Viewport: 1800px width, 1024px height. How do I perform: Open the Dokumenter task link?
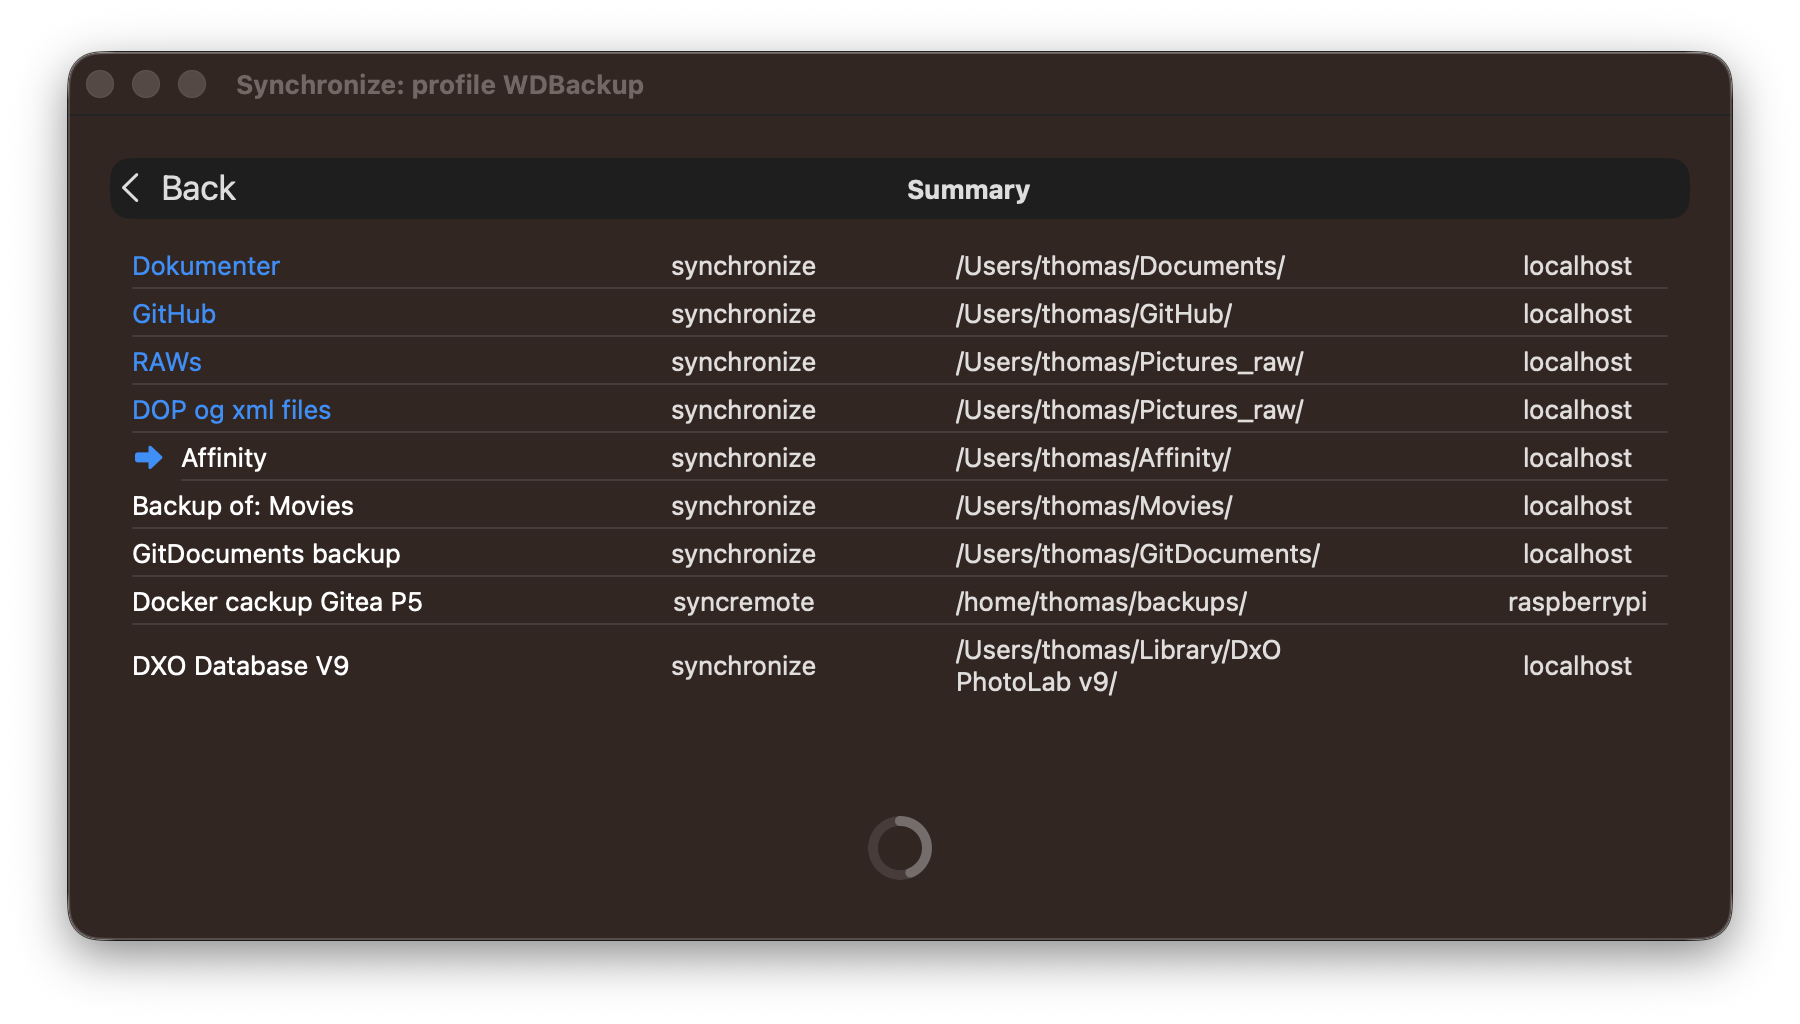(206, 266)
